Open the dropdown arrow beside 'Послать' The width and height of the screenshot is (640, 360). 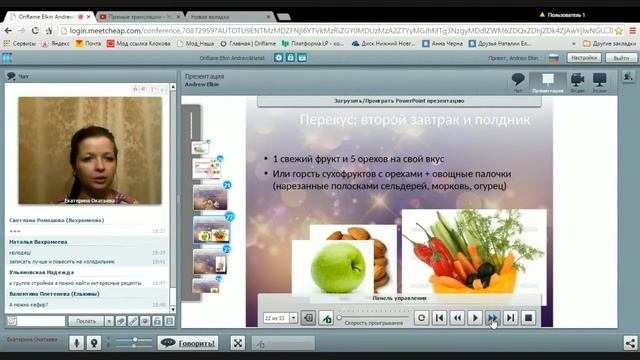tap(109, 321)
